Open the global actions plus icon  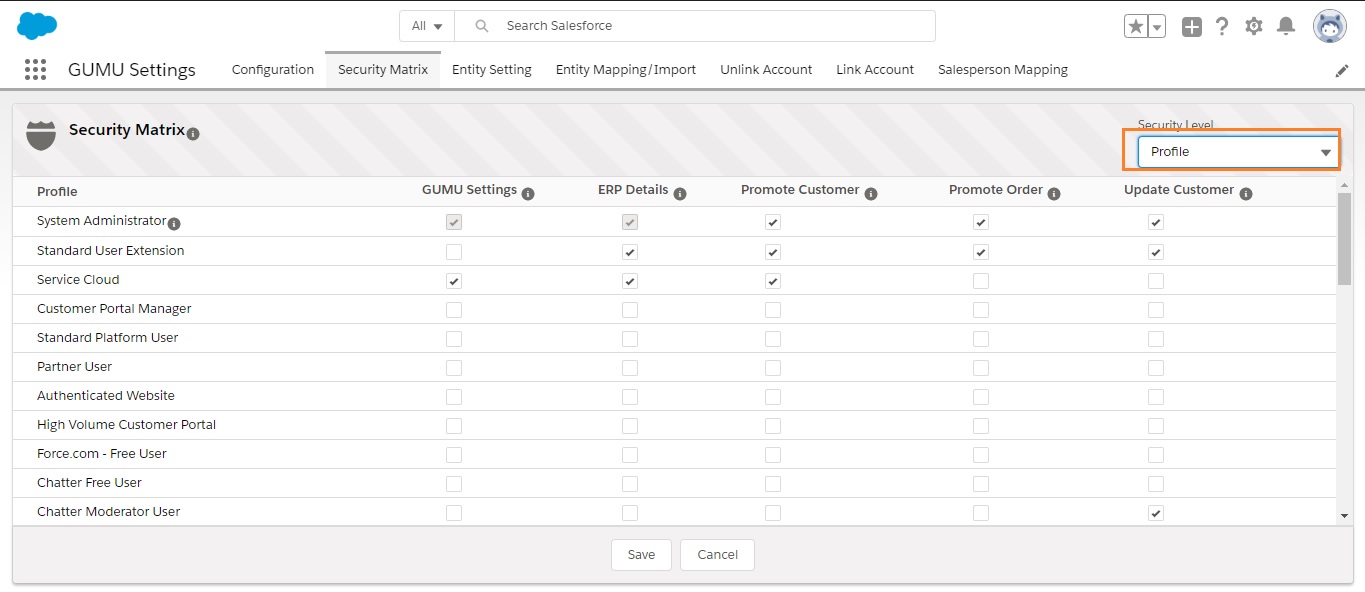(x=1191, y=27)
